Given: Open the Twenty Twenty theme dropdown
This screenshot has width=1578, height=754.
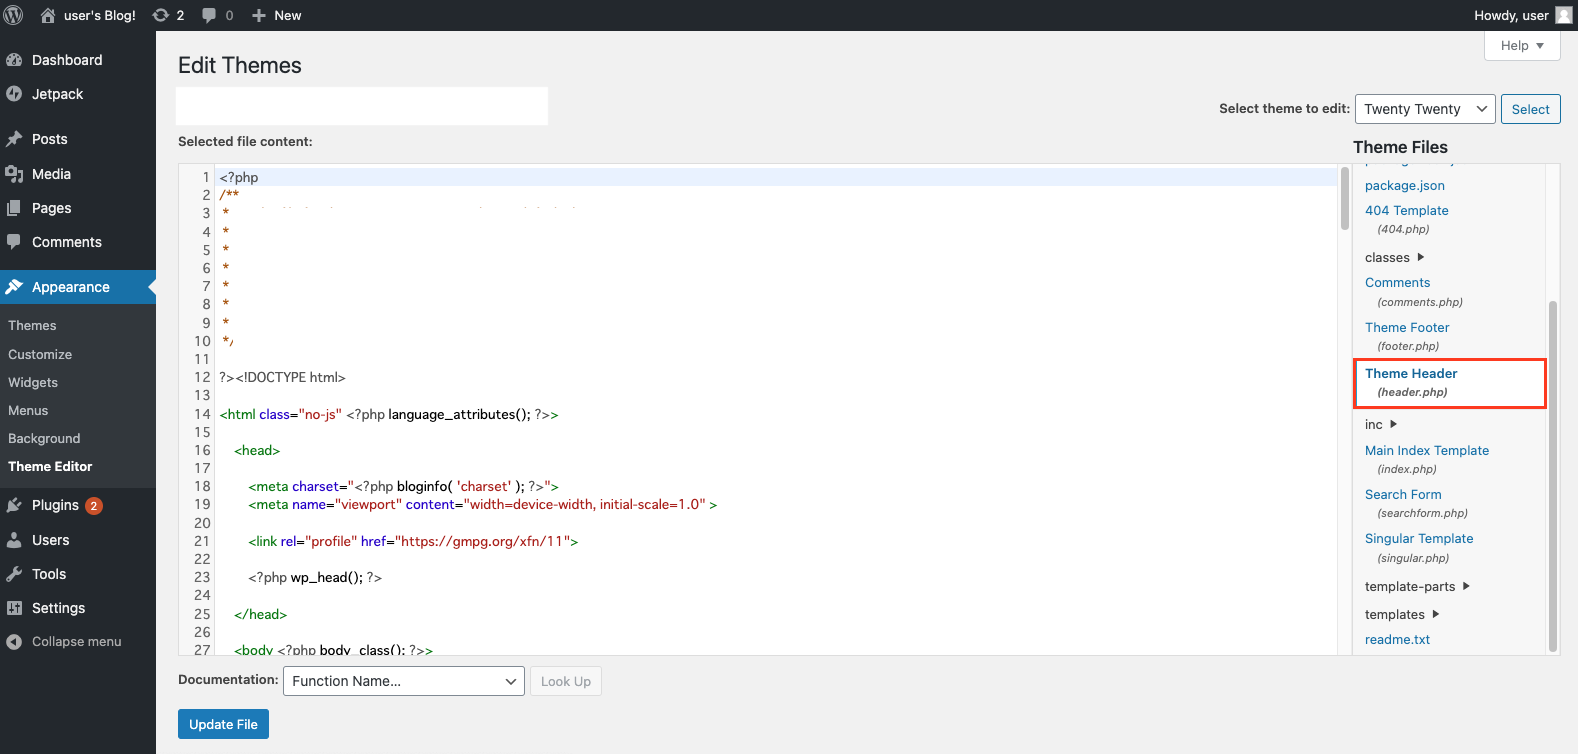Looking at the screenshot, I should (x=1425, y=109).
